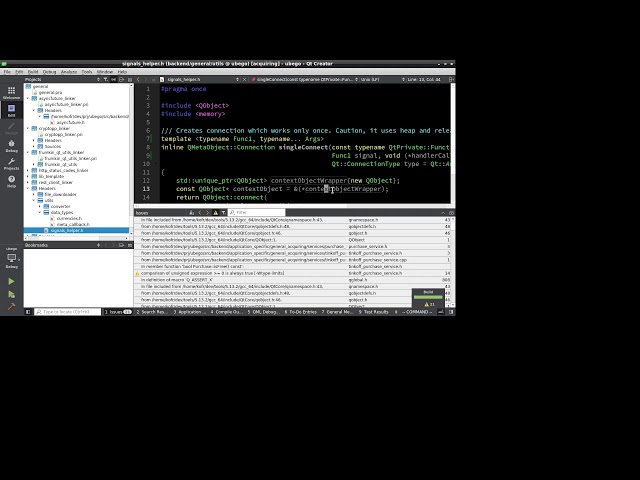Toggle the right sidebar visibility button

pyautogui.click(x=451, y=312)
